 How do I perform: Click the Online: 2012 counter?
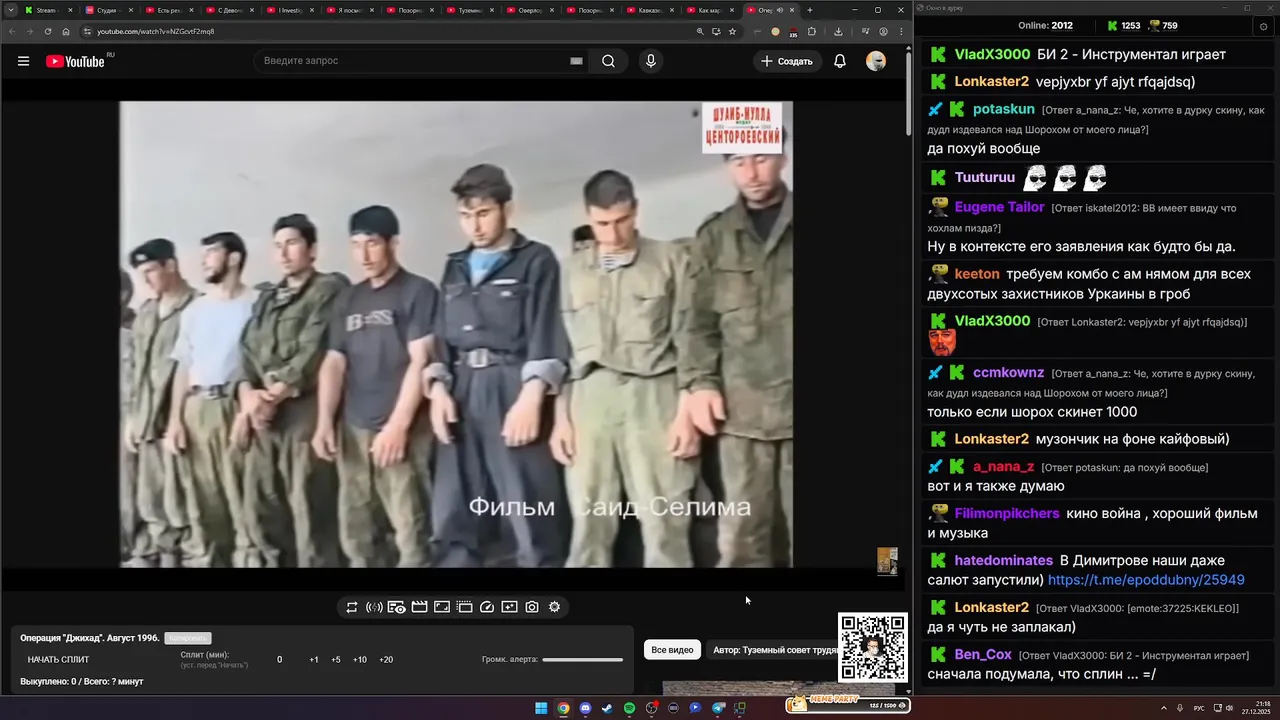tap(1046, 26)
